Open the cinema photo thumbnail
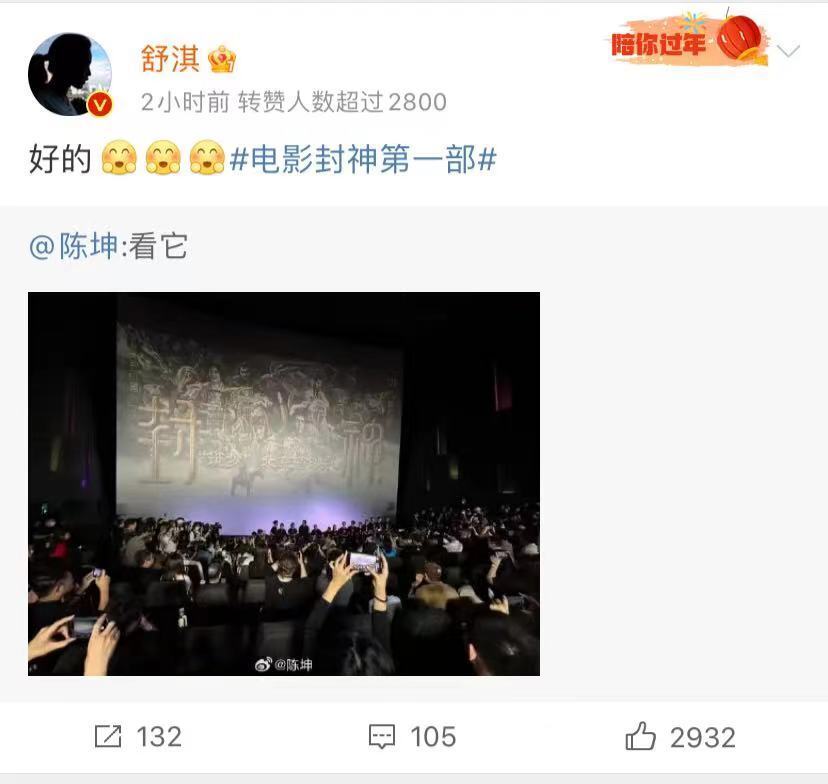This screenshot has height=784, width=828. pos(284,484)
